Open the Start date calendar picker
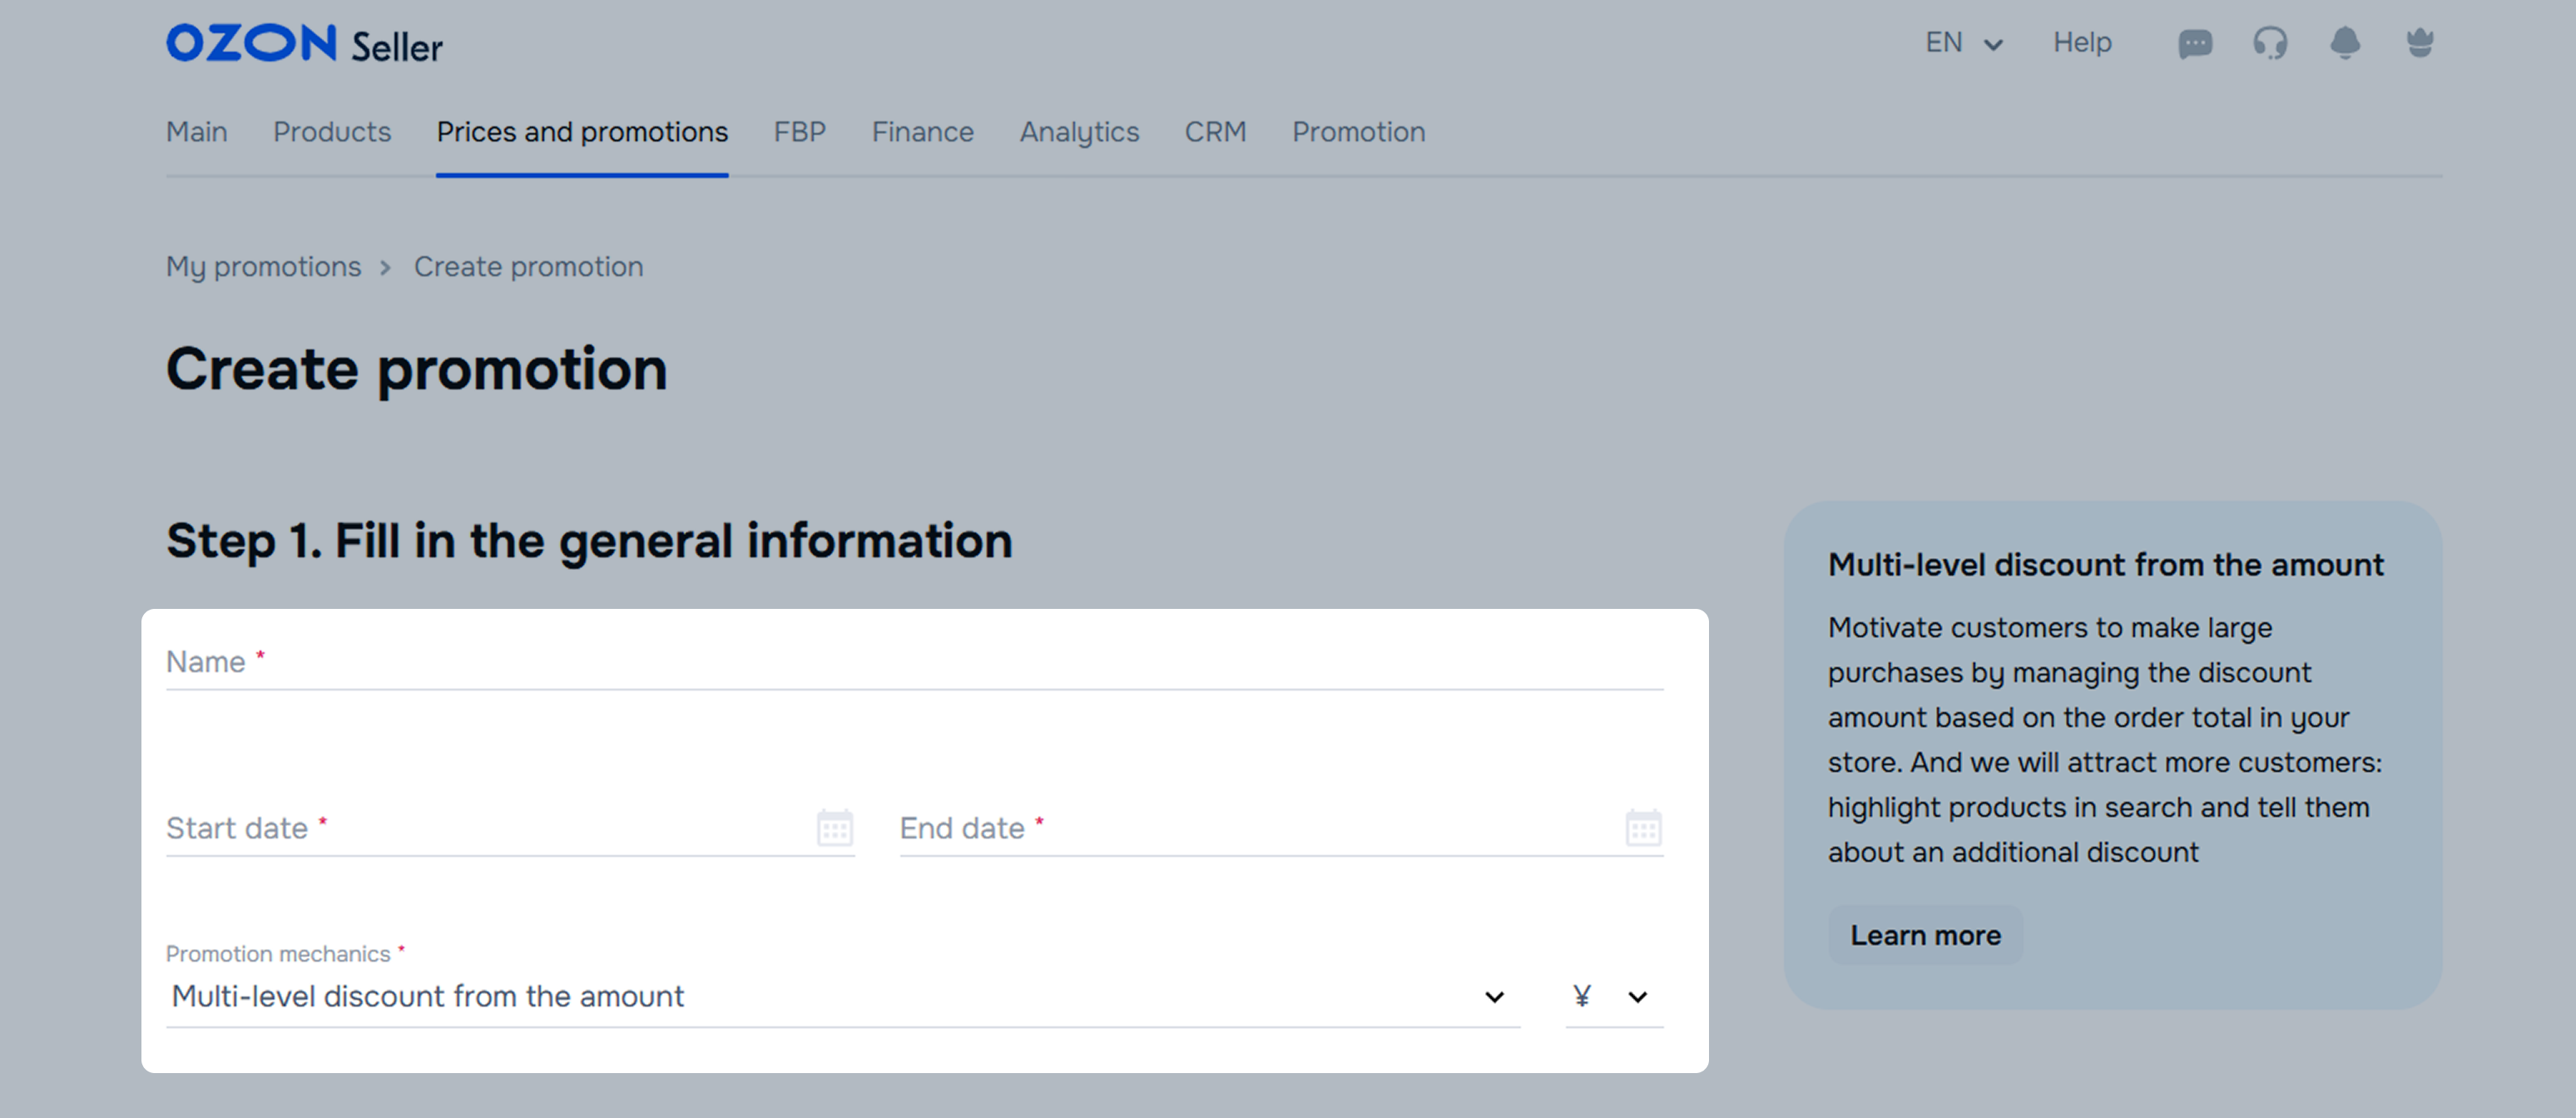This screenshot has height=1118, width=2576. click(835, 828)
